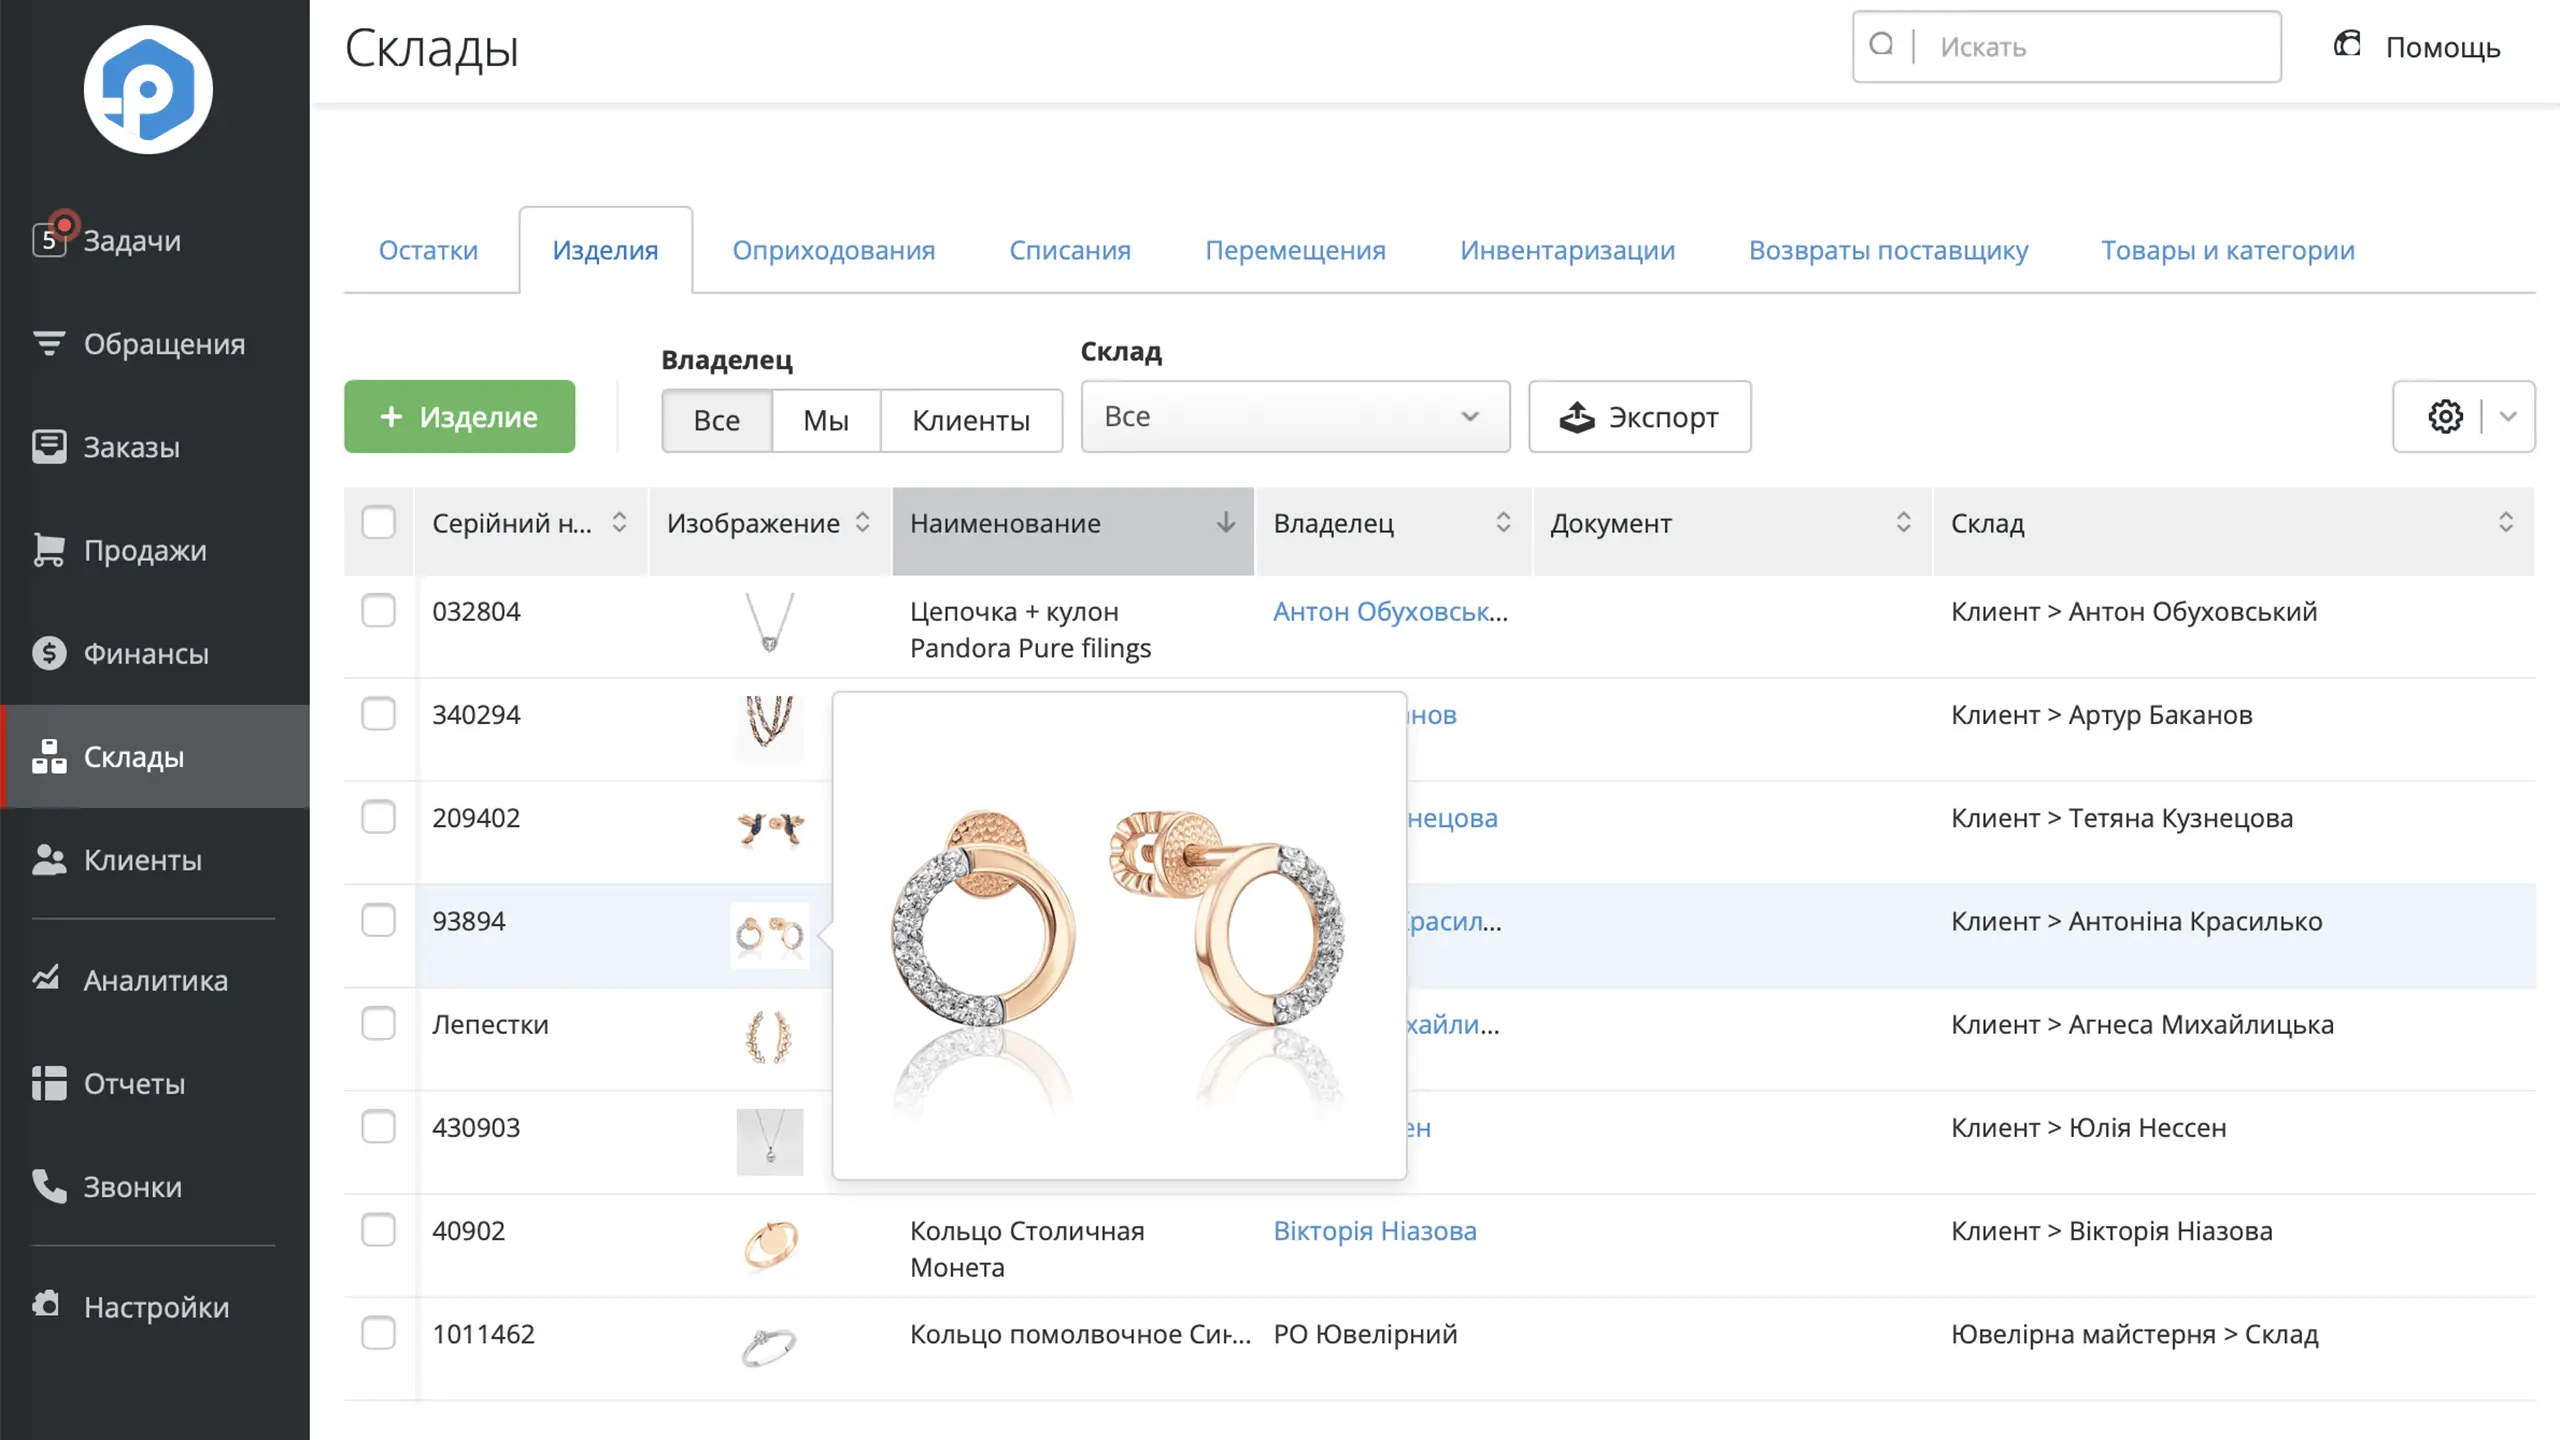The width and height of the screenshot is (2560, 1440).
Task: Open ring thumbnail of item 40902
Action: tap(770, 1245)
